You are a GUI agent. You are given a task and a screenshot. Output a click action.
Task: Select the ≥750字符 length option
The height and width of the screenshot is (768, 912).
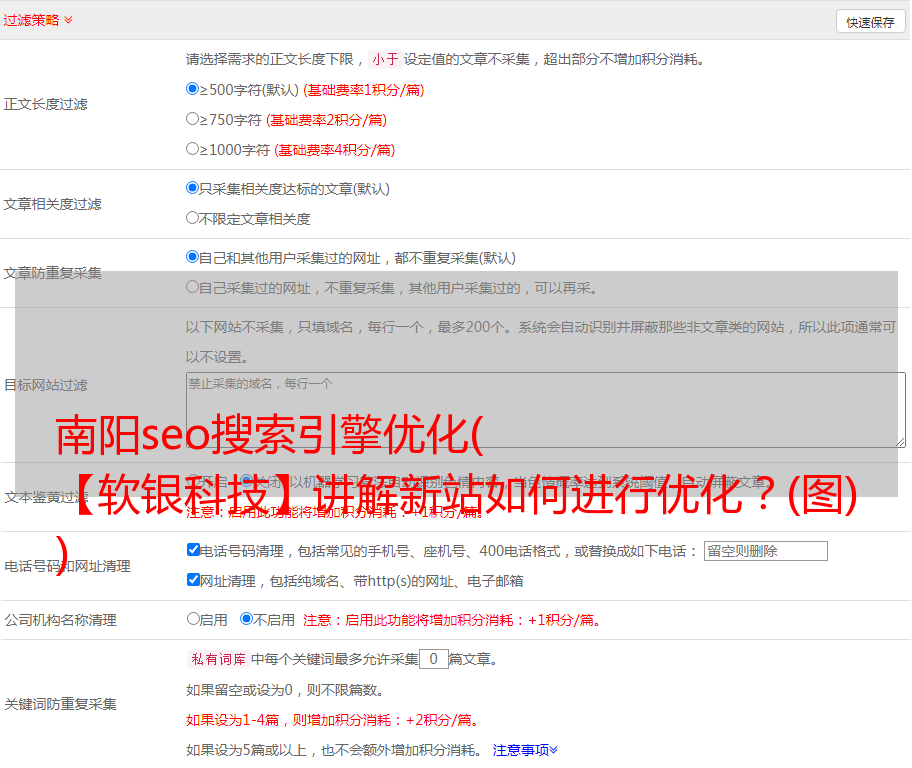(x=193, y=119)
